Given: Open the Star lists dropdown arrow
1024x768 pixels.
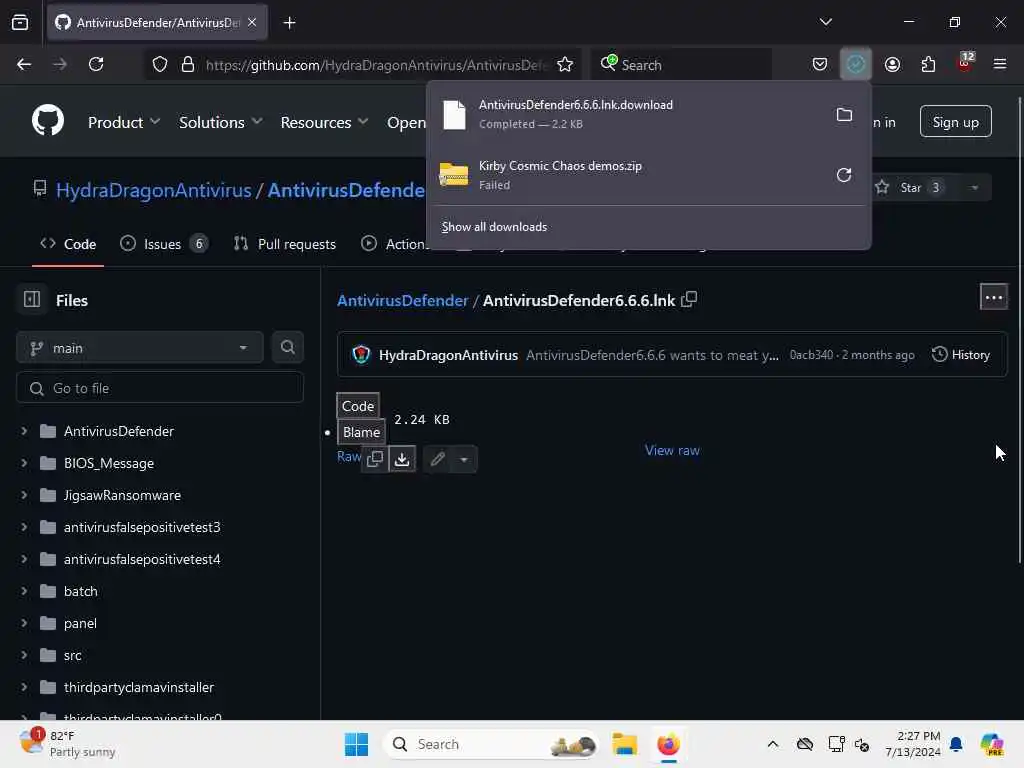Looking at the screenshot, I should (974, 187).
